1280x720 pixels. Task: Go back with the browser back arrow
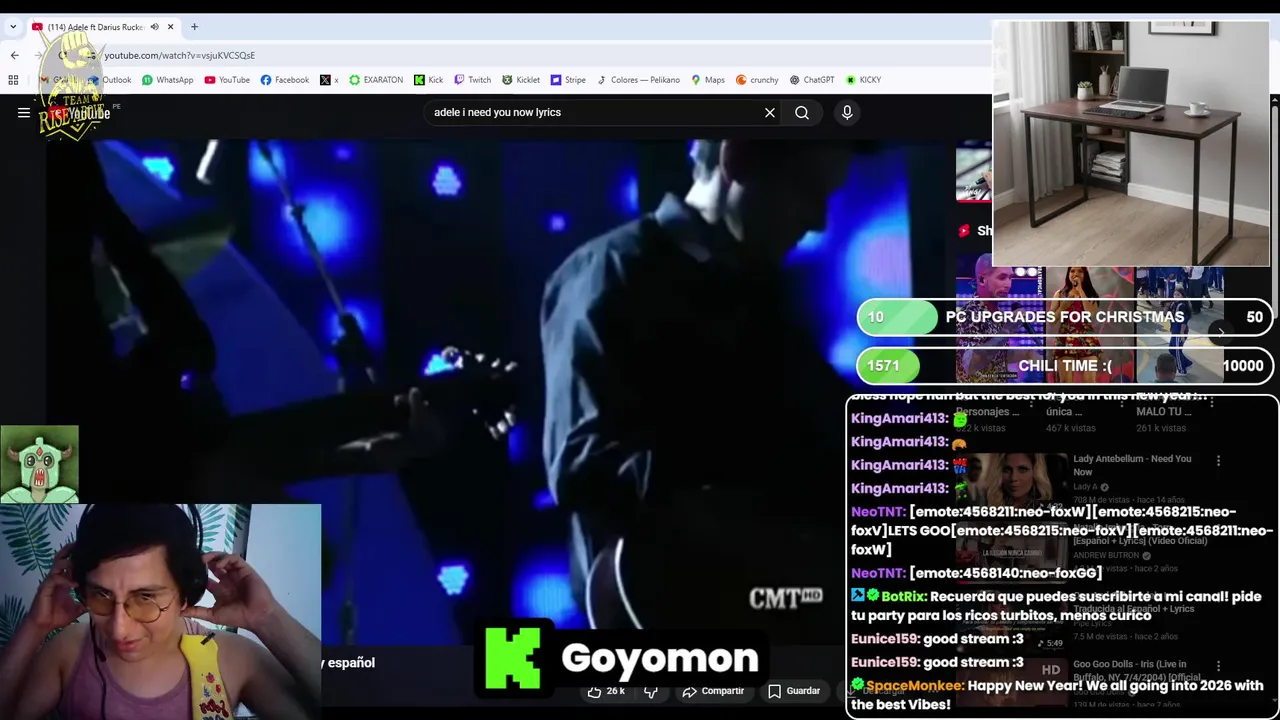tap(14, 55)
